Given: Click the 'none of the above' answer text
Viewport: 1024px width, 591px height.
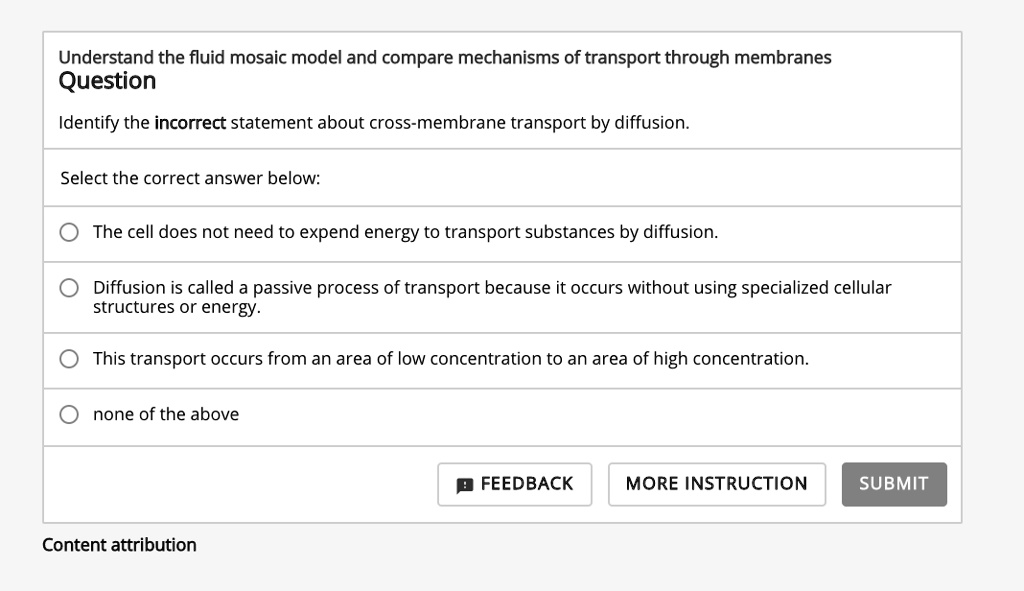Looking at the screenshot, I should [166, 415].
